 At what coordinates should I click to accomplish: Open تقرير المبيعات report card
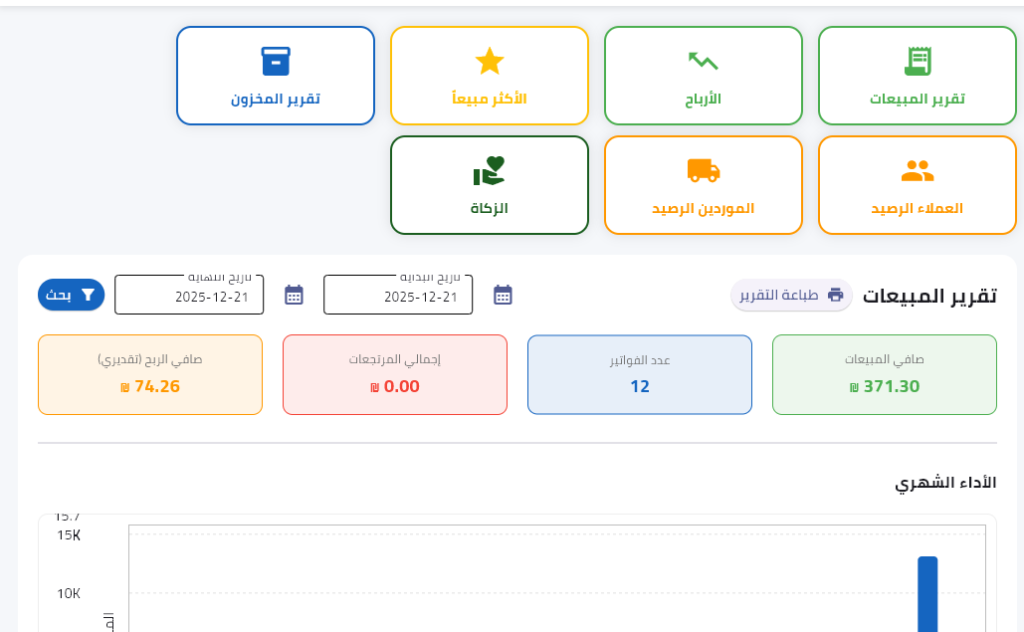[917, 76]
